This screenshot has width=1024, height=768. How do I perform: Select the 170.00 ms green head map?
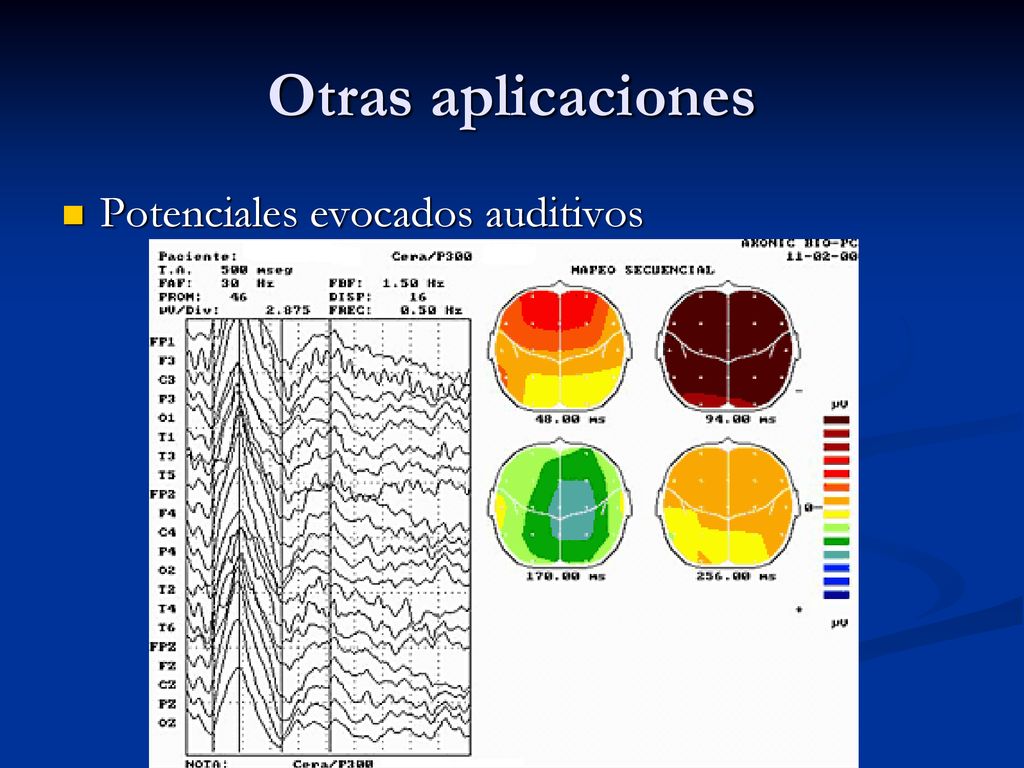click(x=560, y=502)
